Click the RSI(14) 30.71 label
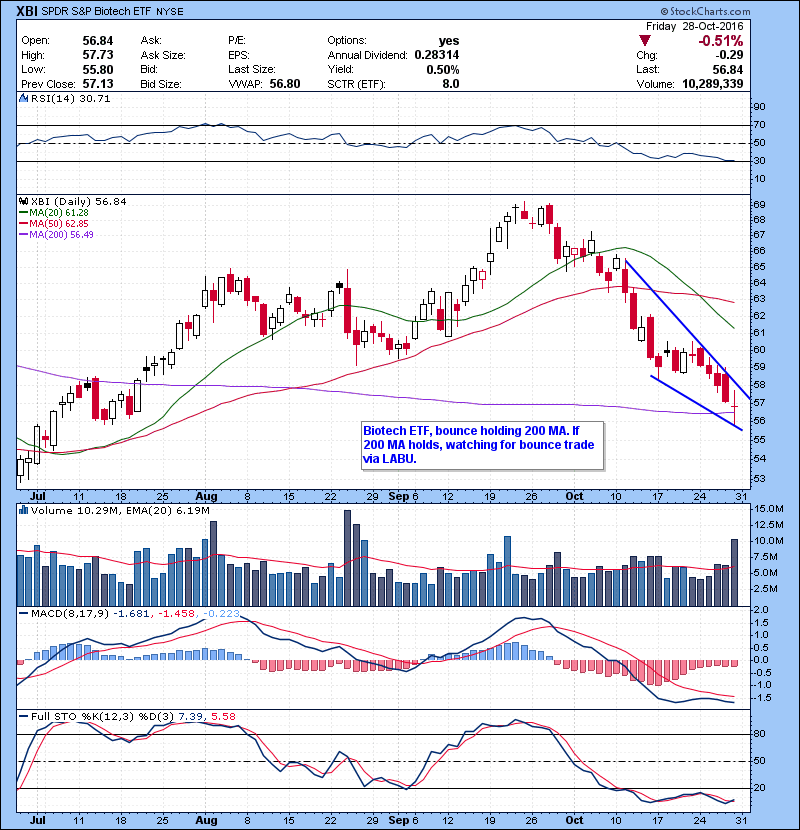The width and height of the screenshot is (800, 830). (70, 98)
